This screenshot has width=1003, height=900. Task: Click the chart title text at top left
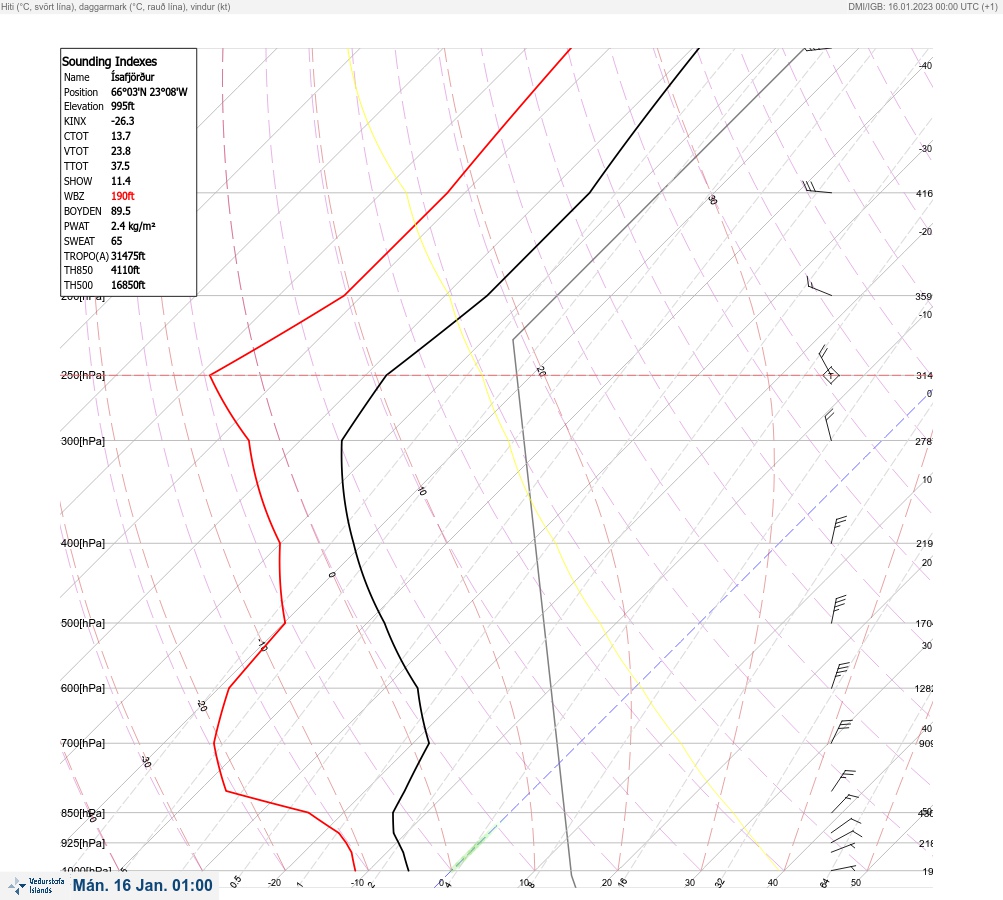point(116,6)
